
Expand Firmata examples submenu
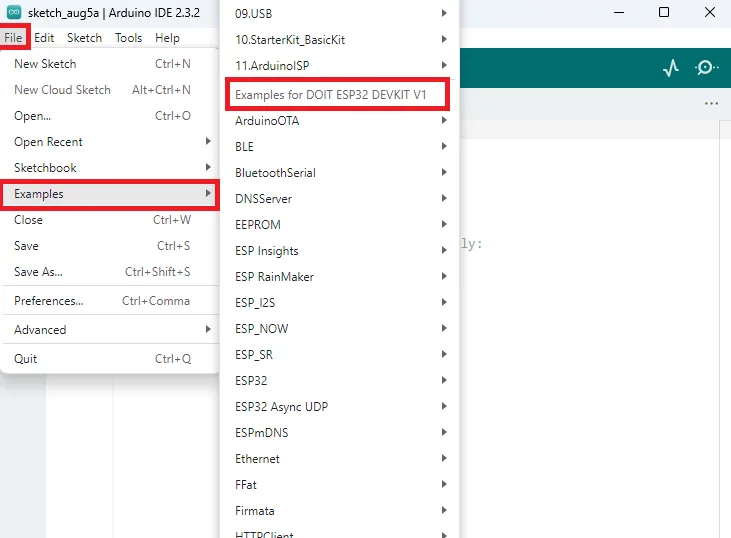(x=340, y=511)
